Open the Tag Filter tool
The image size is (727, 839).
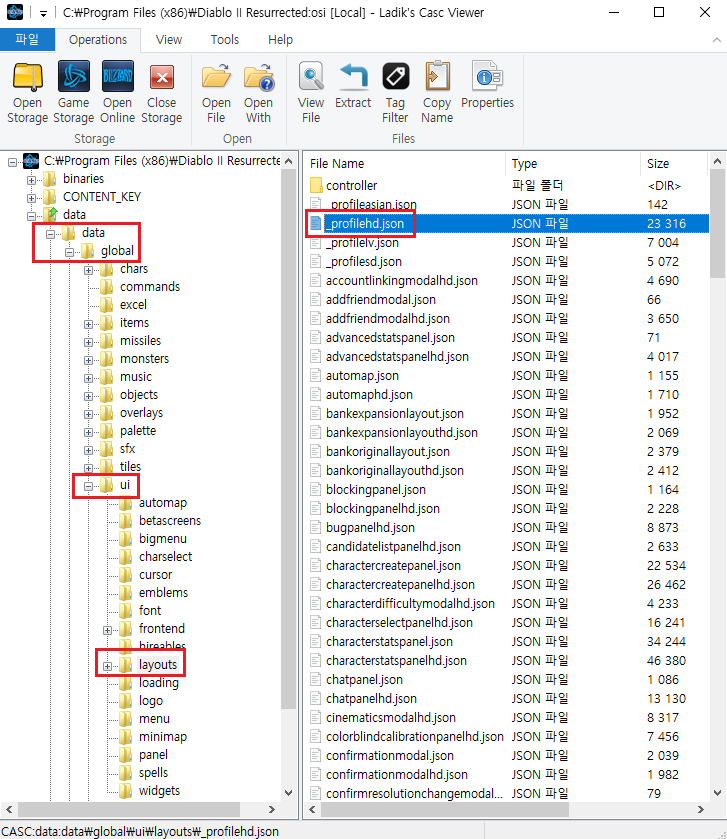tap(395, 77)
